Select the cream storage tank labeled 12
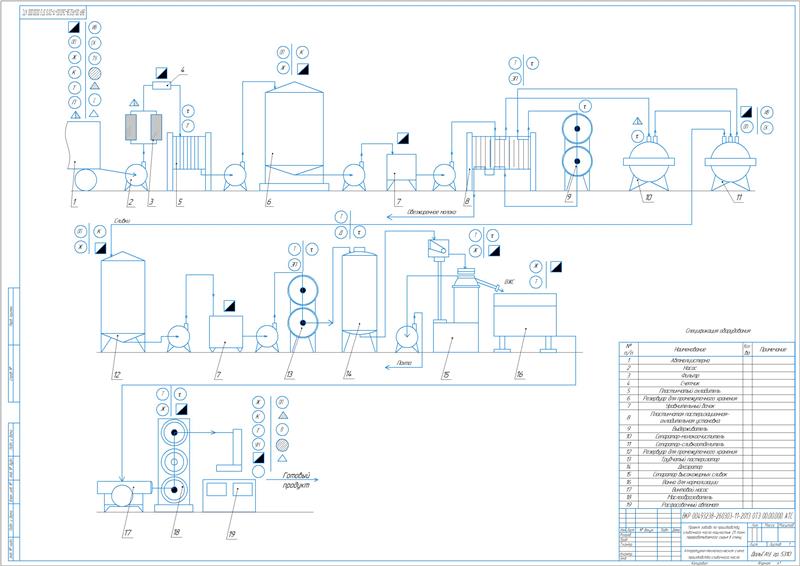The image size is (800, 566). point(122,301)
